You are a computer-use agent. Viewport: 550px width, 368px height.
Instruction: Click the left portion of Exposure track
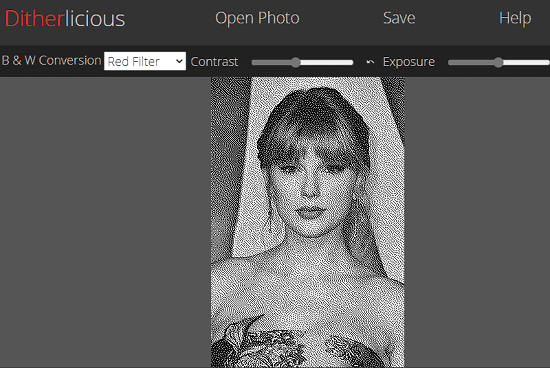coord(471,62)
